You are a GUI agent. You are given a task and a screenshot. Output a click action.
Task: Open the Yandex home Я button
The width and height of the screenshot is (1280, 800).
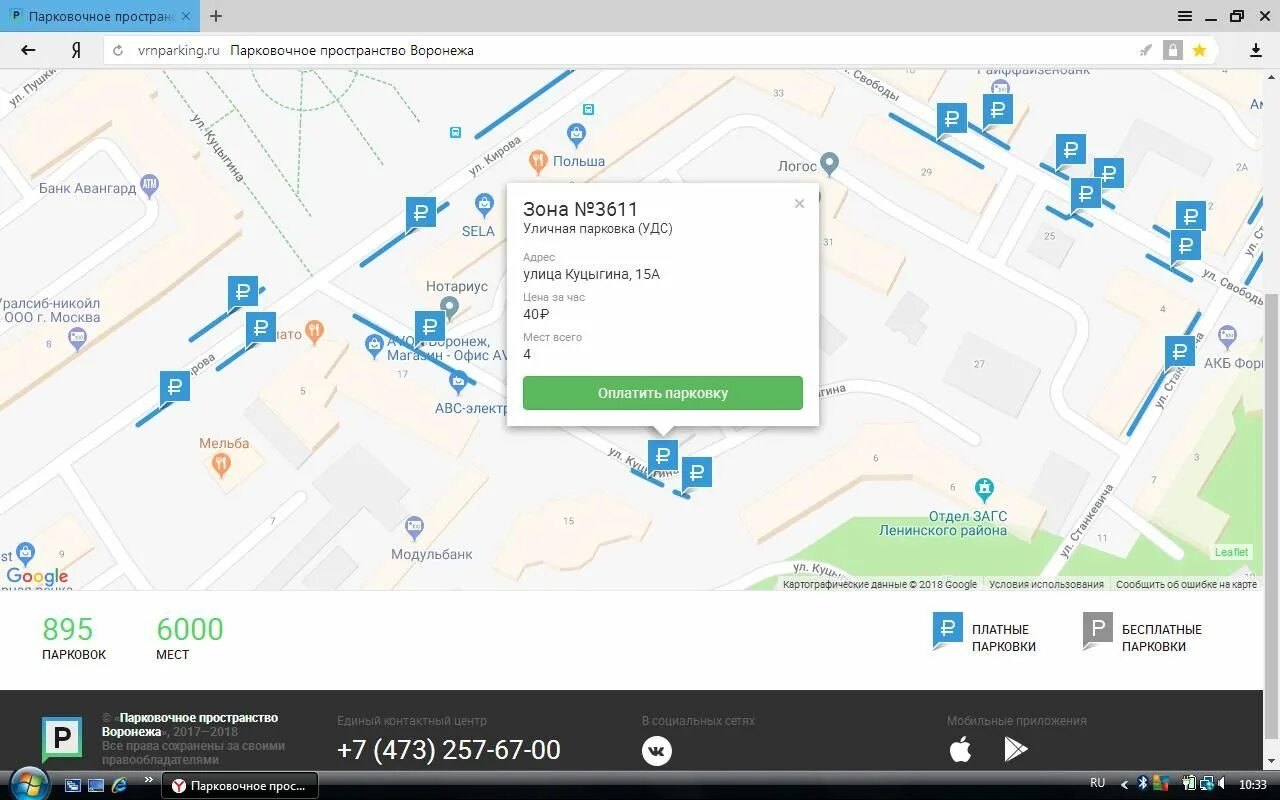(x=75, y=50)
